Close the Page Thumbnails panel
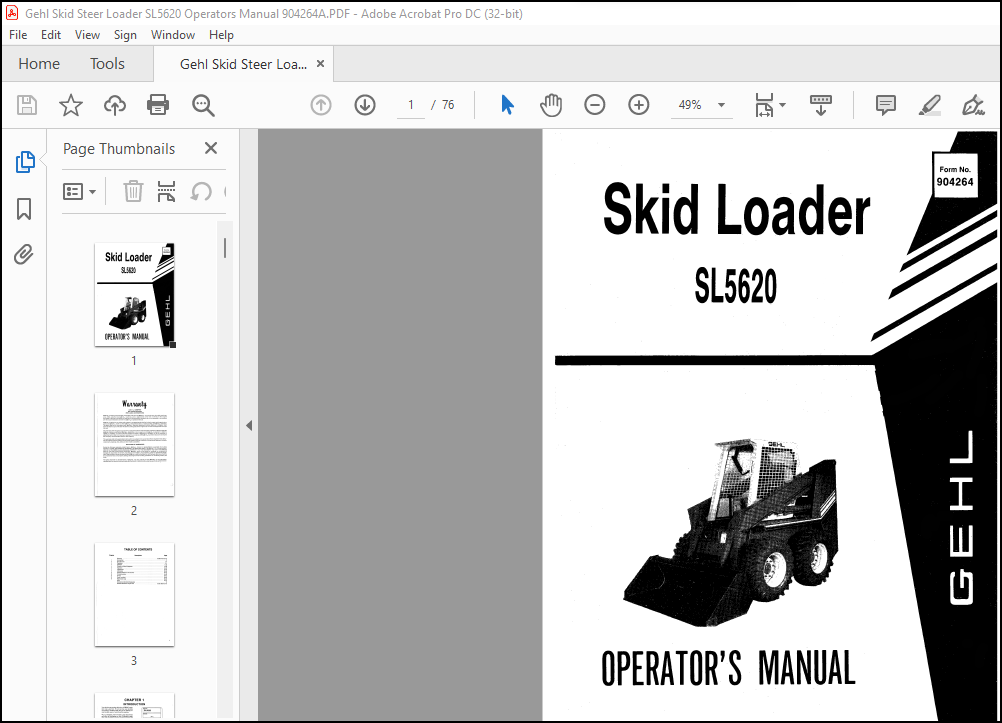 click(211, 148)
